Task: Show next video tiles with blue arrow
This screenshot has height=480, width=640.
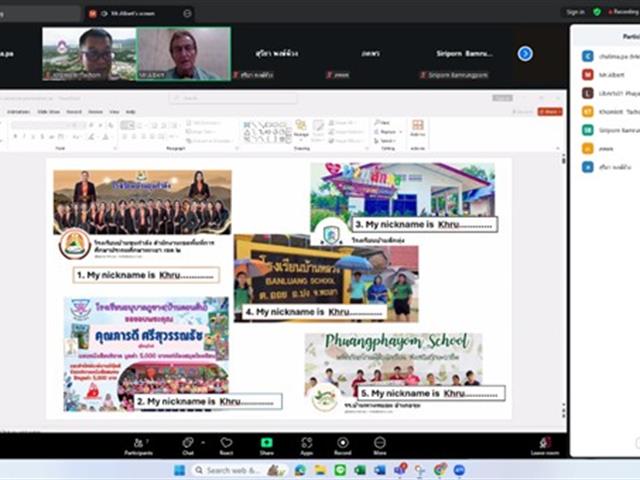Action: click(525, 53)
